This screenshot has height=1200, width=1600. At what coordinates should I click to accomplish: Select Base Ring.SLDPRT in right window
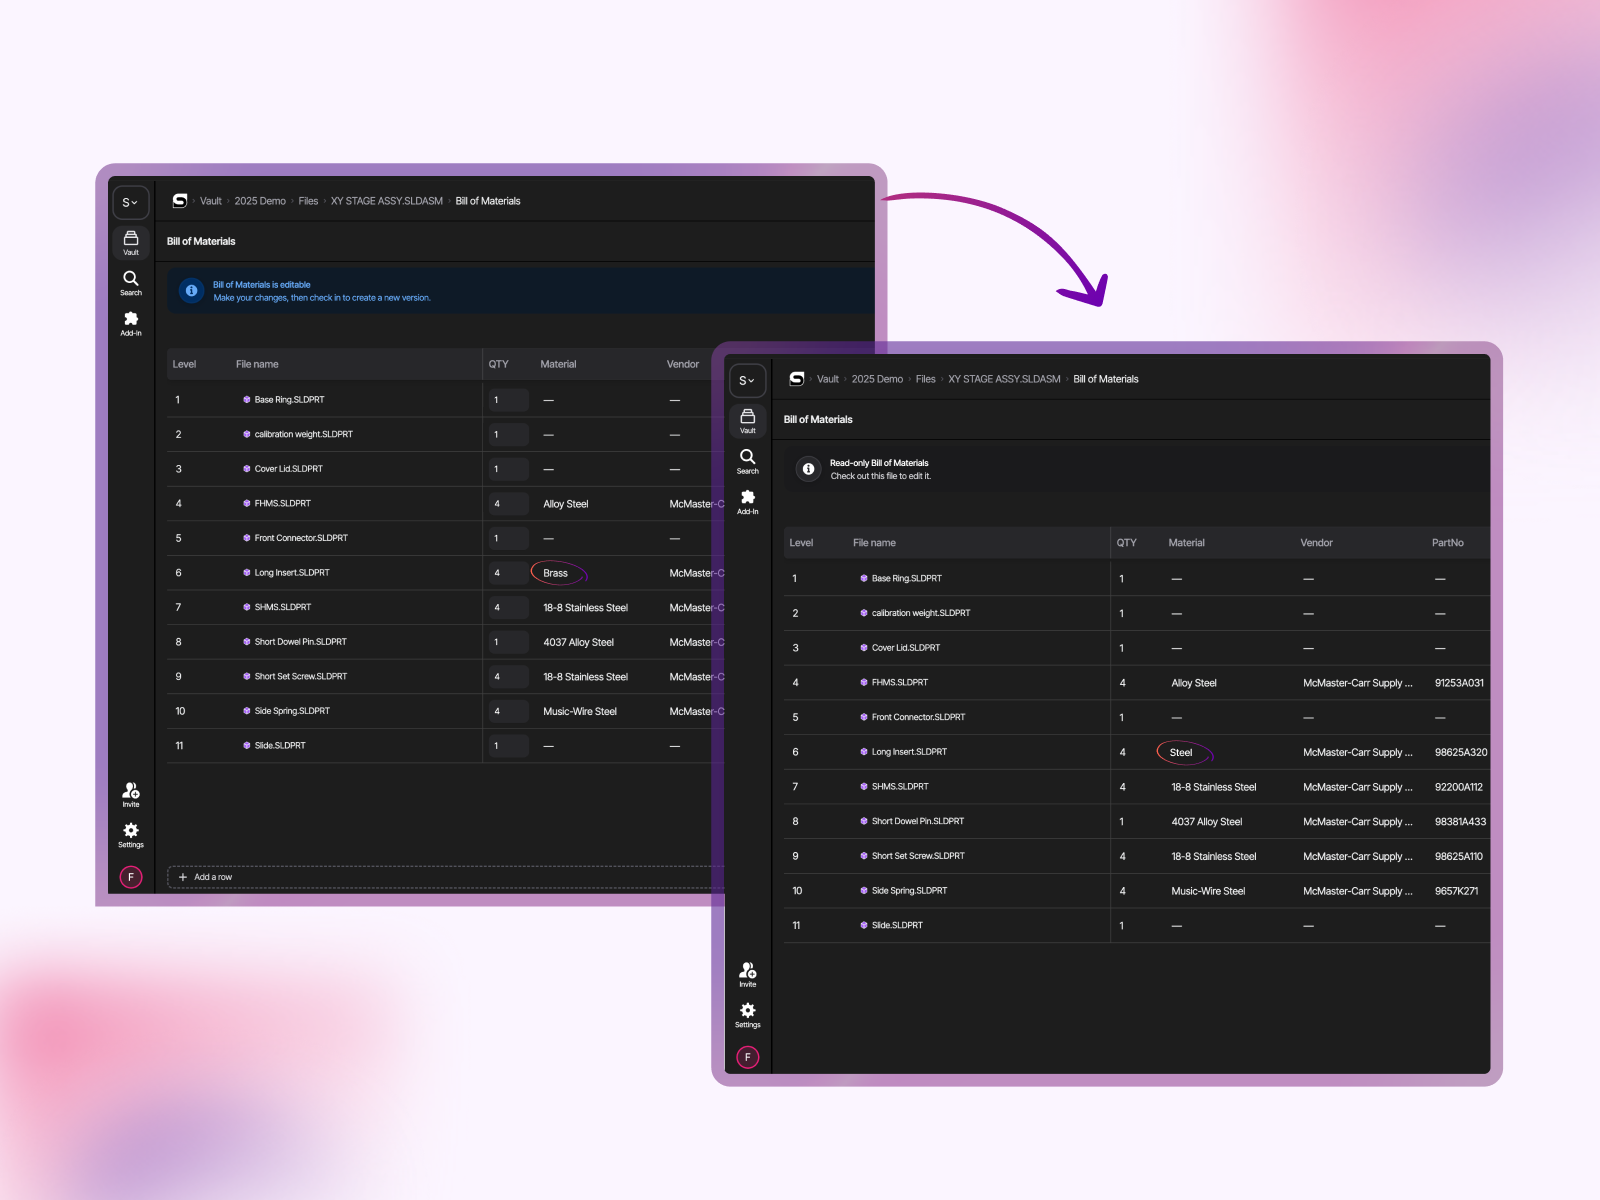pos(906,578)
